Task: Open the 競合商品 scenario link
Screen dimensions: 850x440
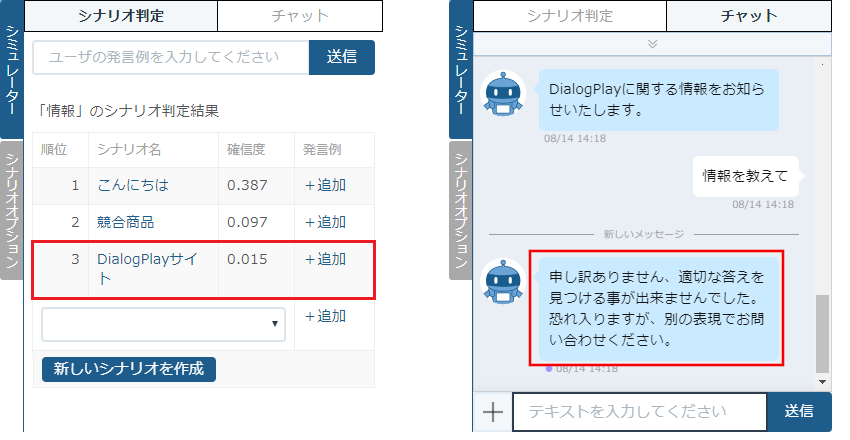Action: (x=125, y=222)
